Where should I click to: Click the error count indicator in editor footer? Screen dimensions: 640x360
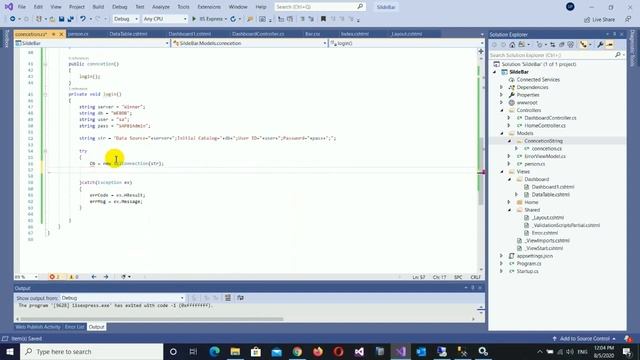55,277
